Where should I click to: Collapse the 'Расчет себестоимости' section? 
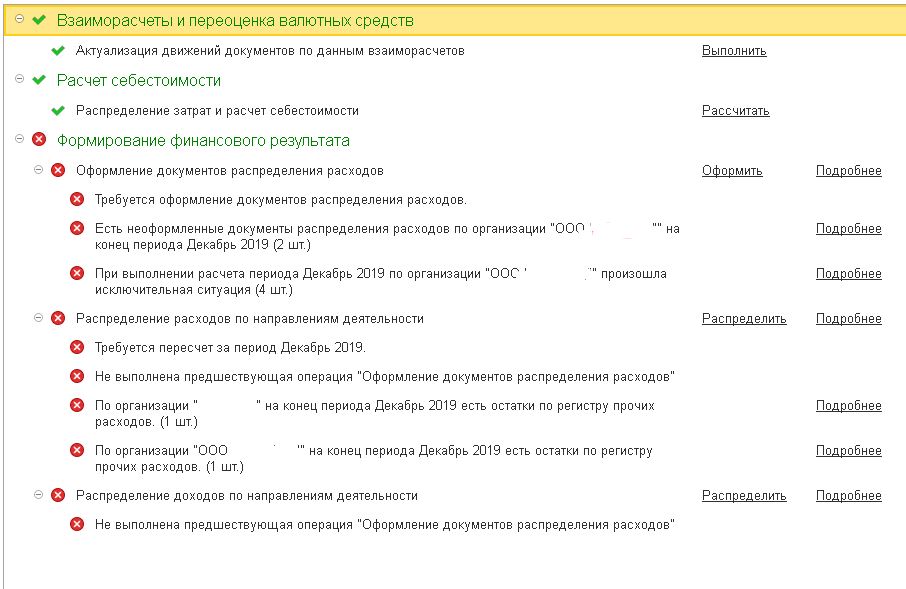pyautogui.click(x=20, y=79)
